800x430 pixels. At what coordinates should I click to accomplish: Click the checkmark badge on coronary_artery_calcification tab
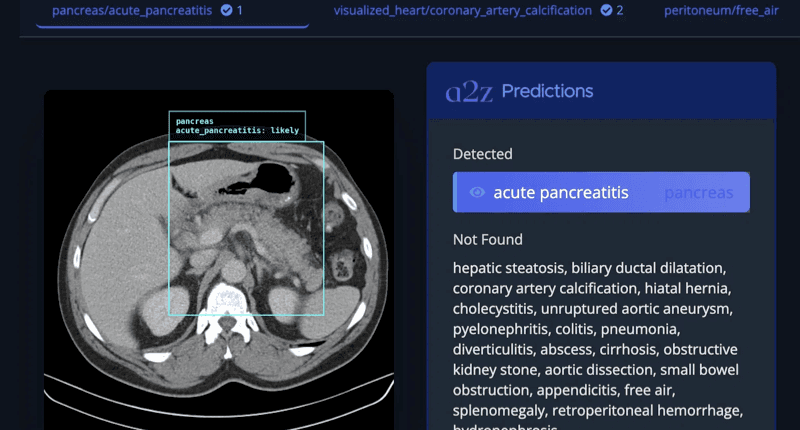(x=606, y=10)
